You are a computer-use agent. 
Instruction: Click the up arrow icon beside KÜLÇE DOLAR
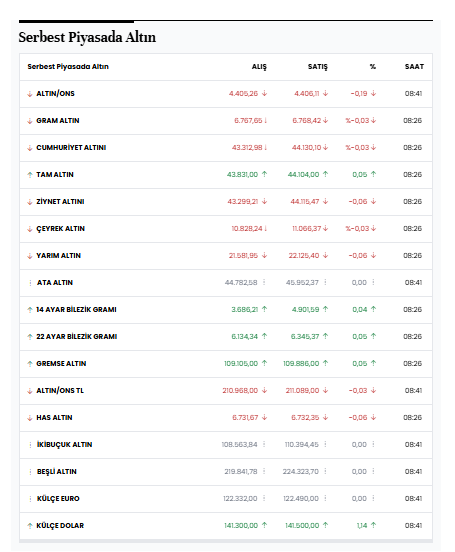coord(30,526)
